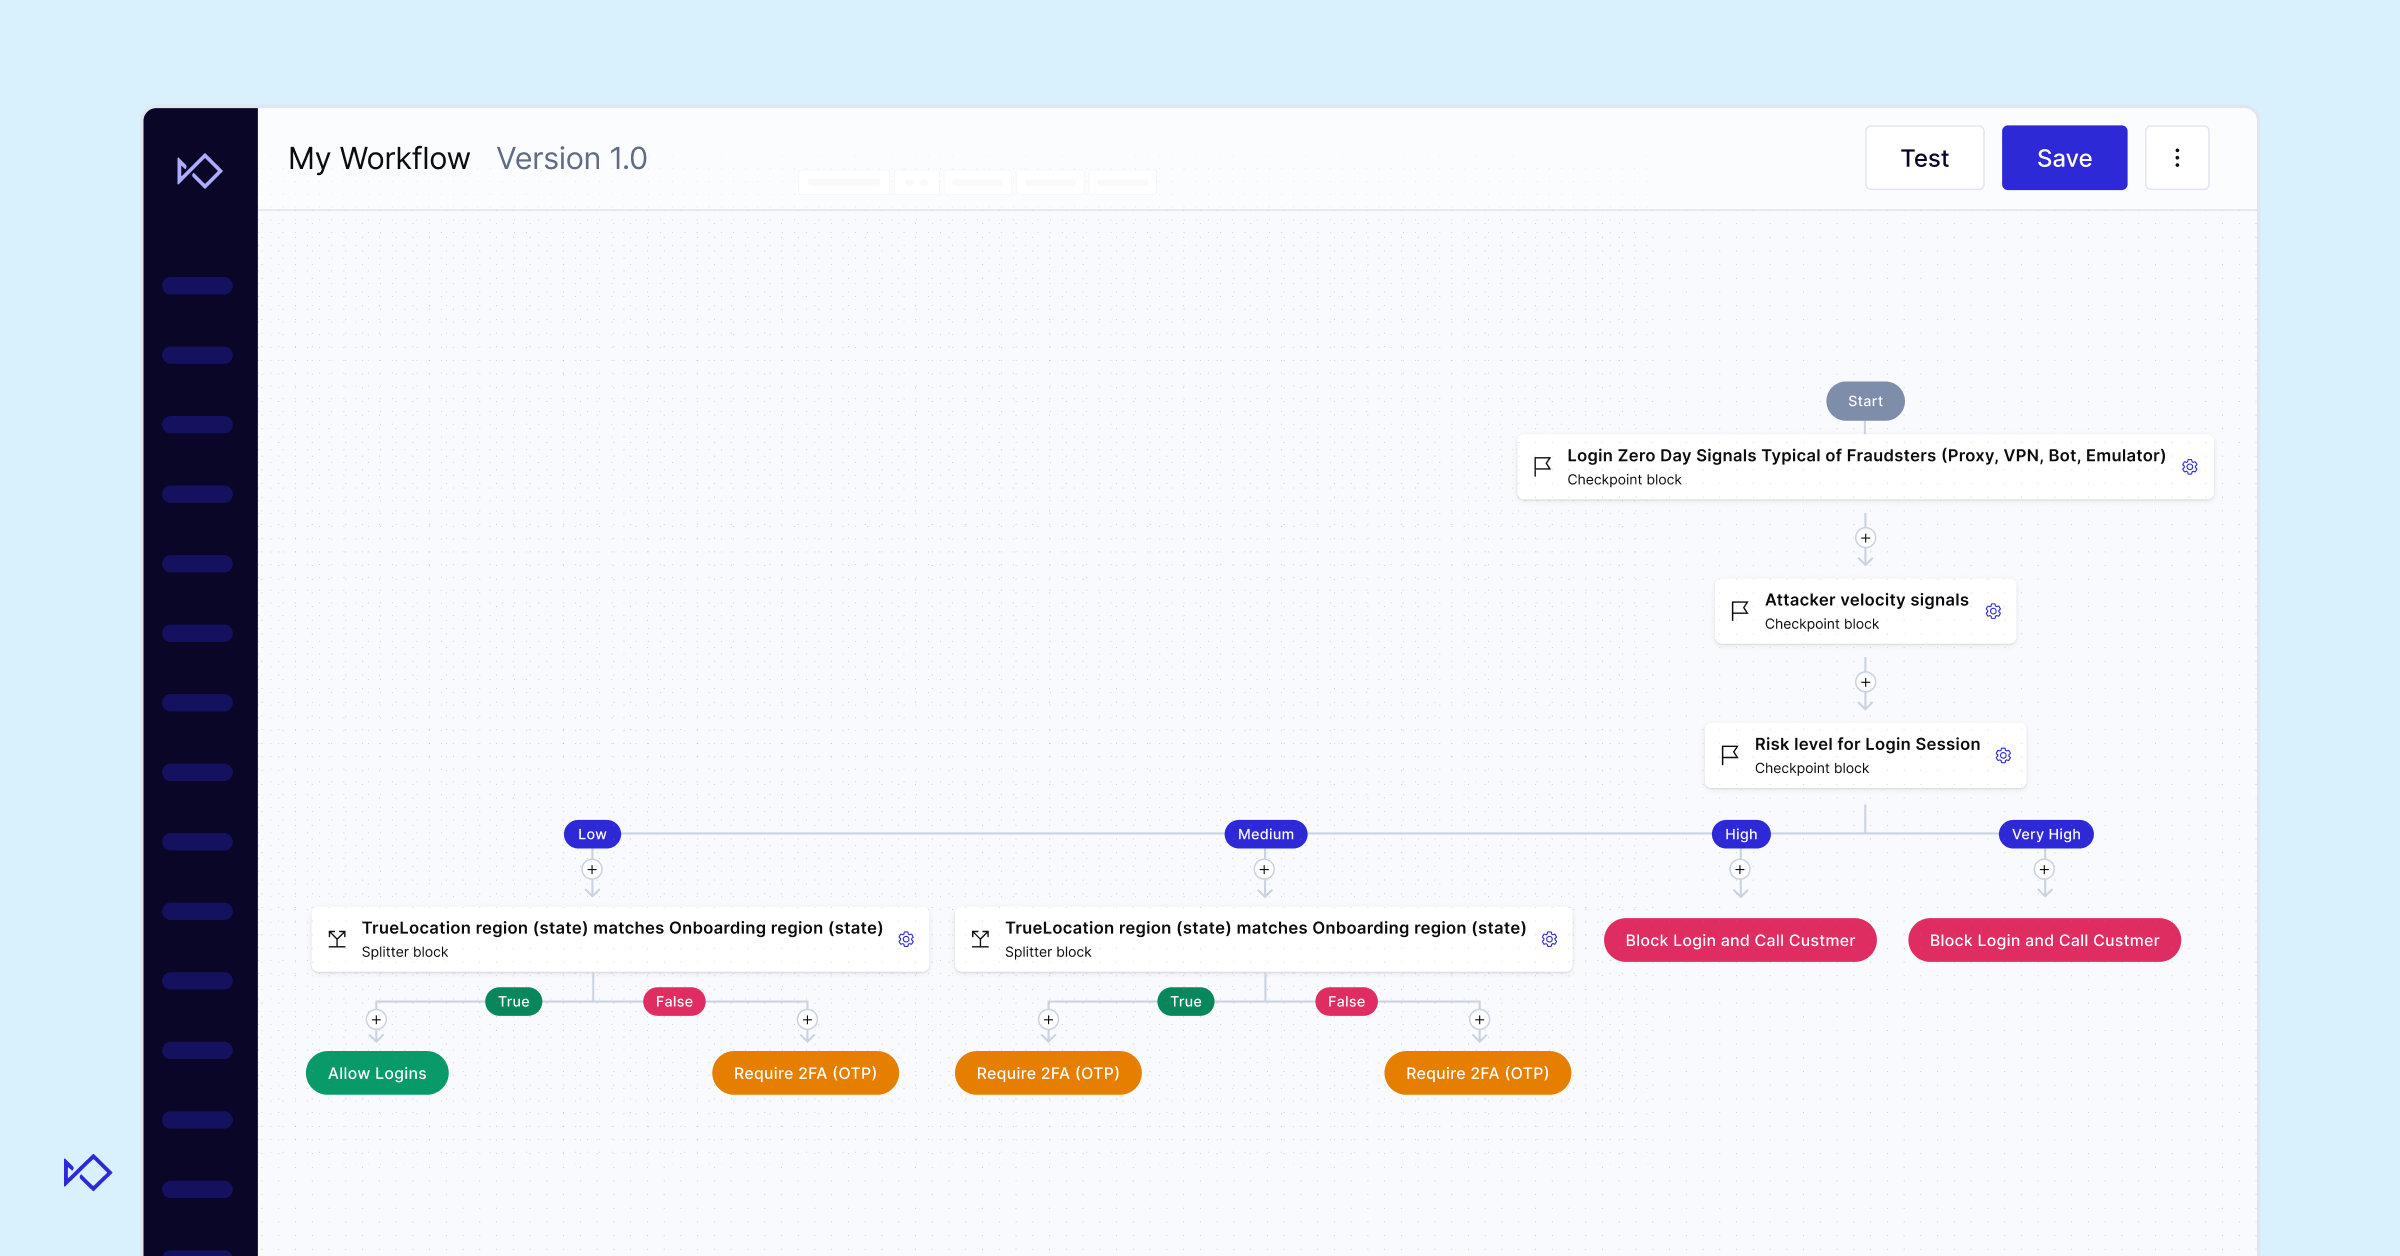The image size is (2400, 1256).
Task: Select the first sidebar menu placeholder item
Action: [x=197, y=286]
